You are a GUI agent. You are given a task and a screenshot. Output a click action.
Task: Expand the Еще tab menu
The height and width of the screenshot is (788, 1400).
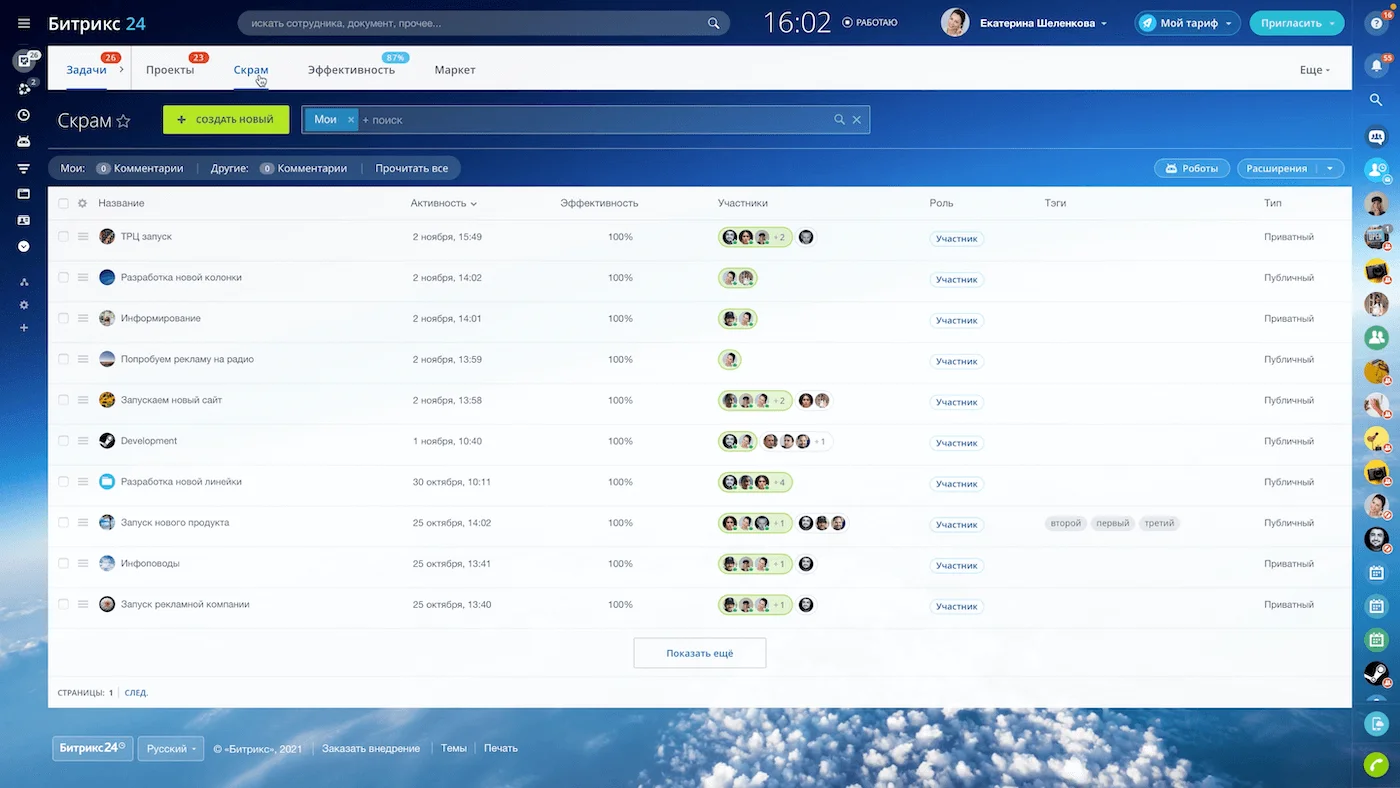[1314, 70]
